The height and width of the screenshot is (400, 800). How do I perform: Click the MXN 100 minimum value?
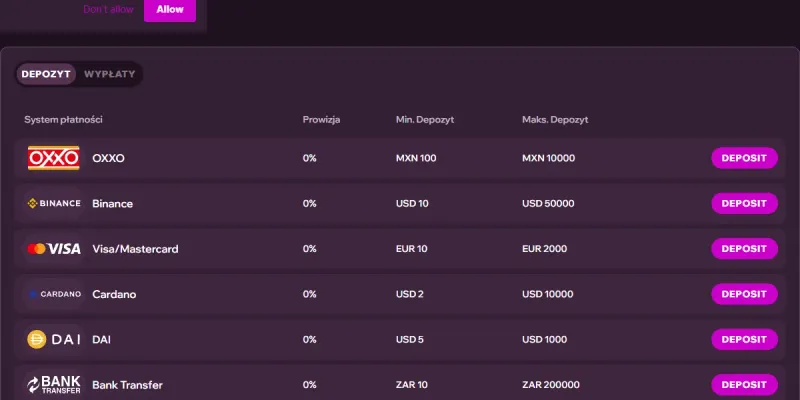[416, 158]
